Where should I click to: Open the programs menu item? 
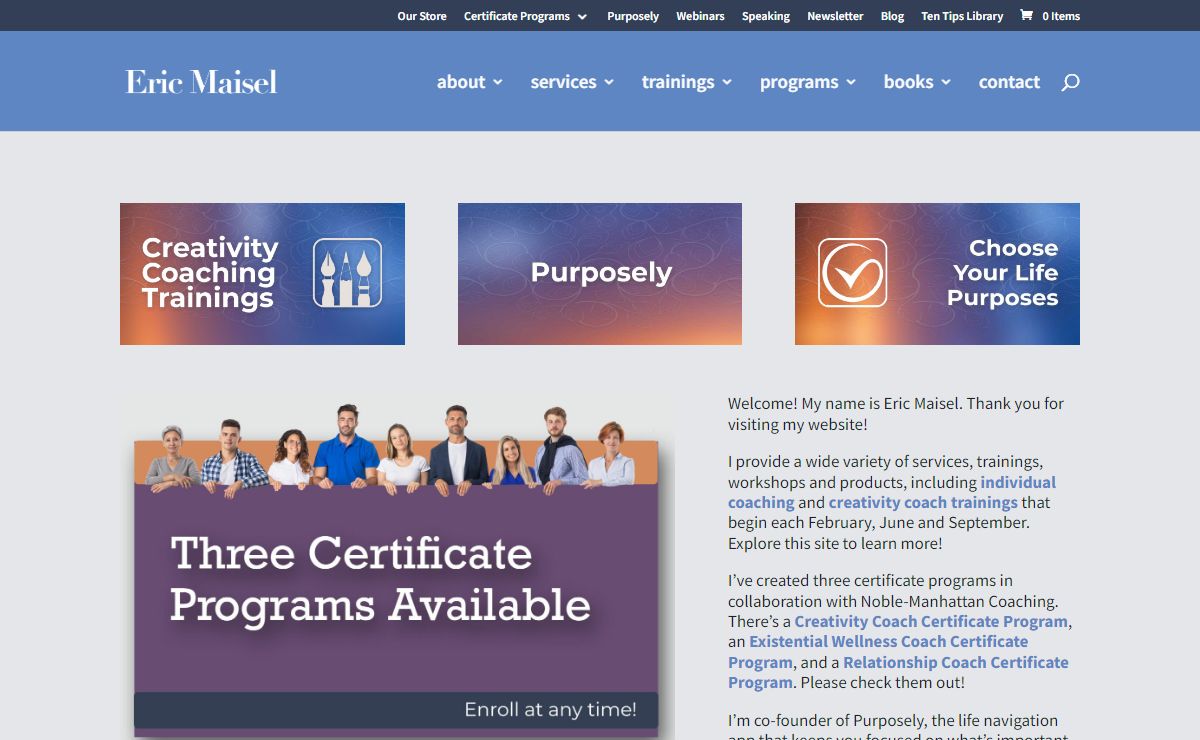799,82
